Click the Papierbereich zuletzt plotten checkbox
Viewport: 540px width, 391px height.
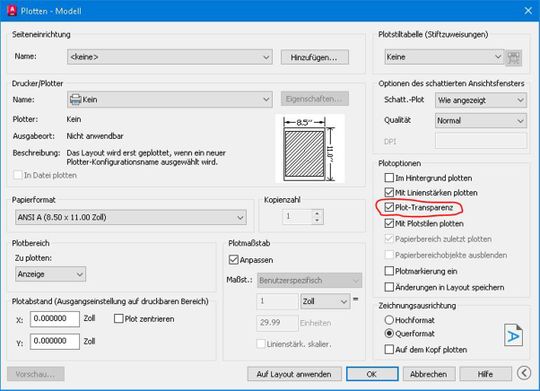click(389, 239)
